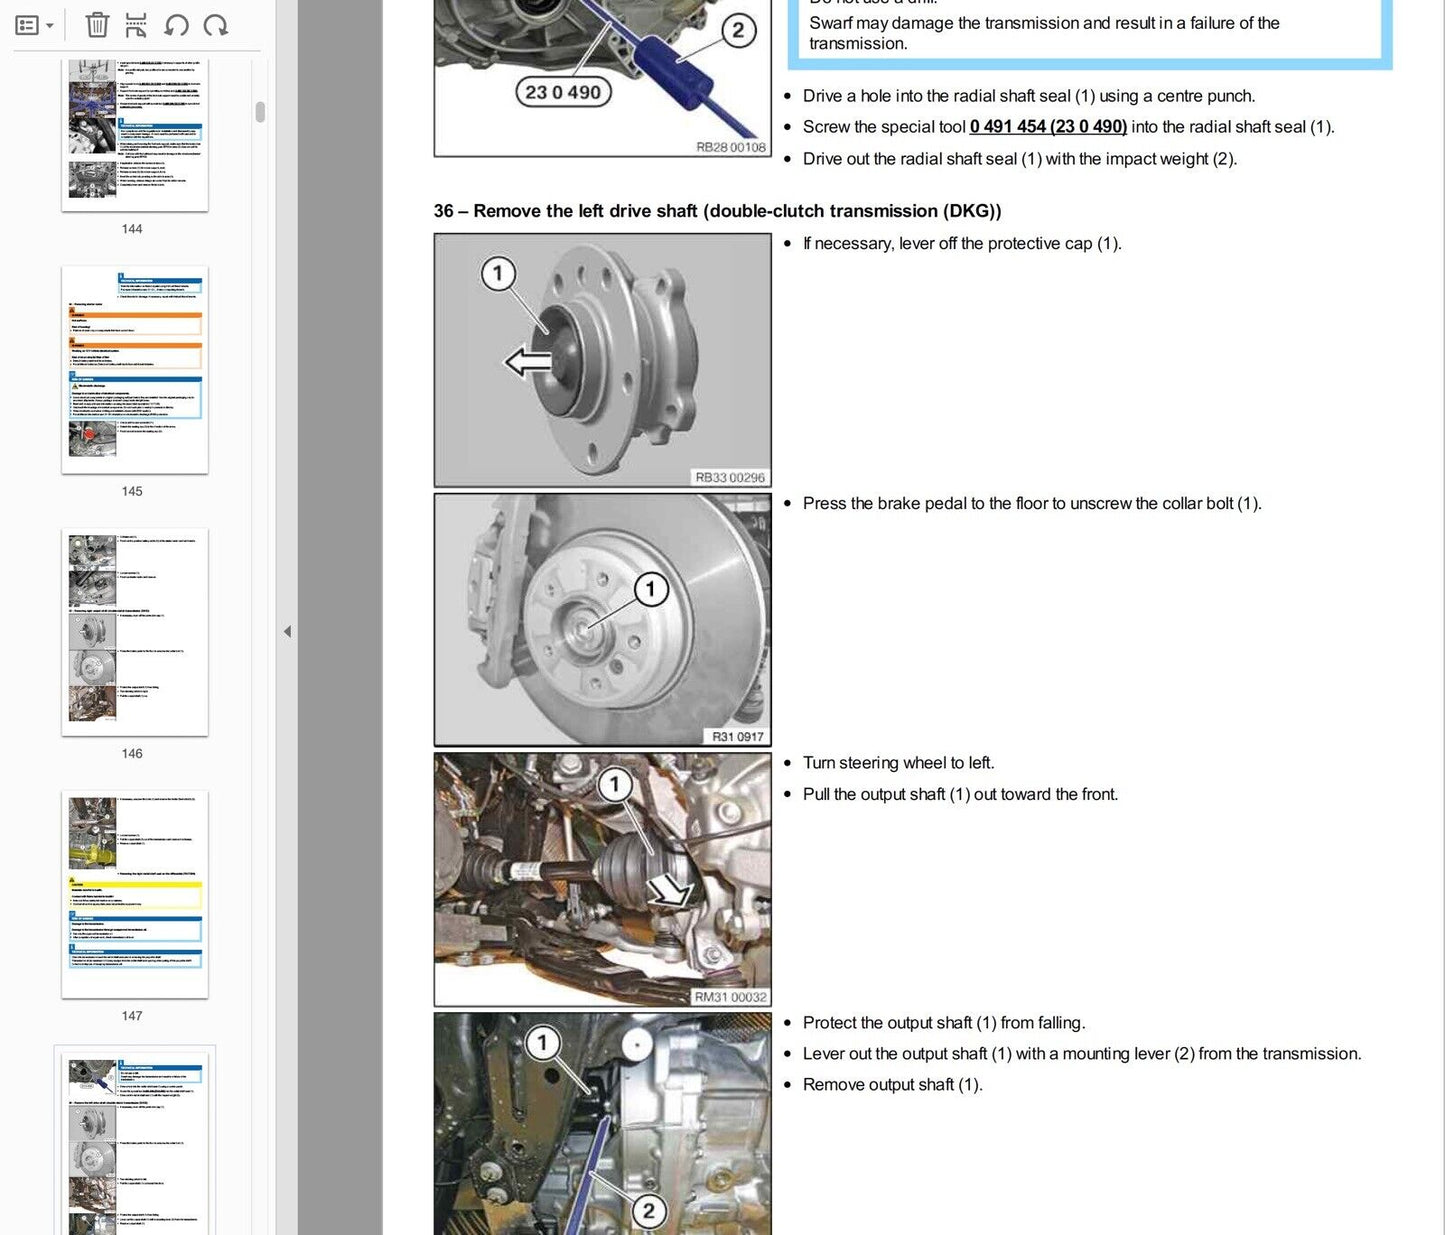Click the drive shaft photo RM31 00032

click(x=603, y=880)
